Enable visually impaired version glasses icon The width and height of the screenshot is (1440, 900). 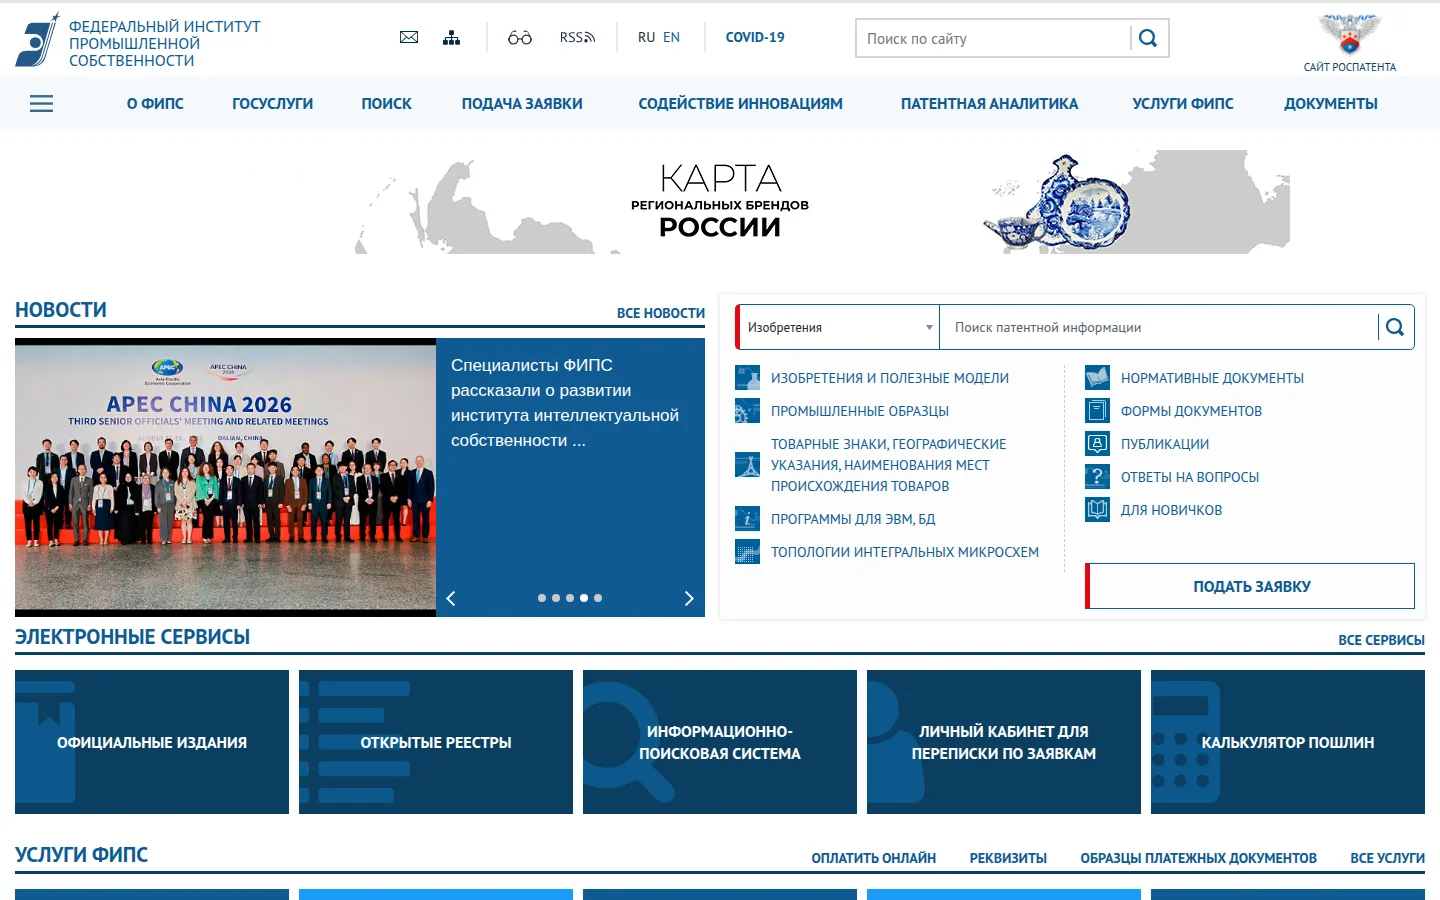520,38
